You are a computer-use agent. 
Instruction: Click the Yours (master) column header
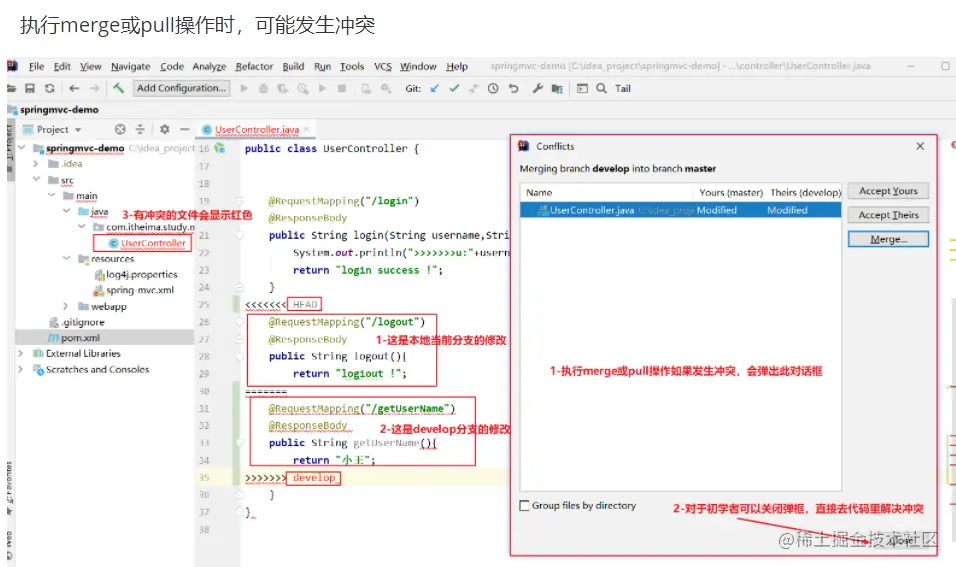tap(731, 192)
